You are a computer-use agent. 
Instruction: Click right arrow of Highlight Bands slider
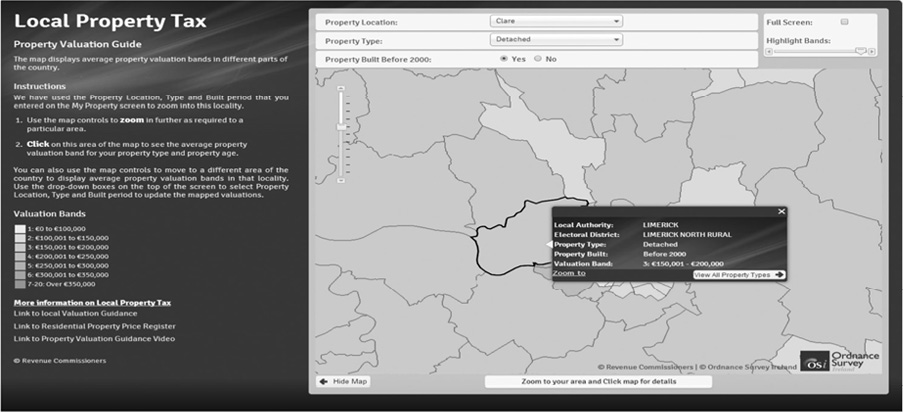(x=872, y=51)
